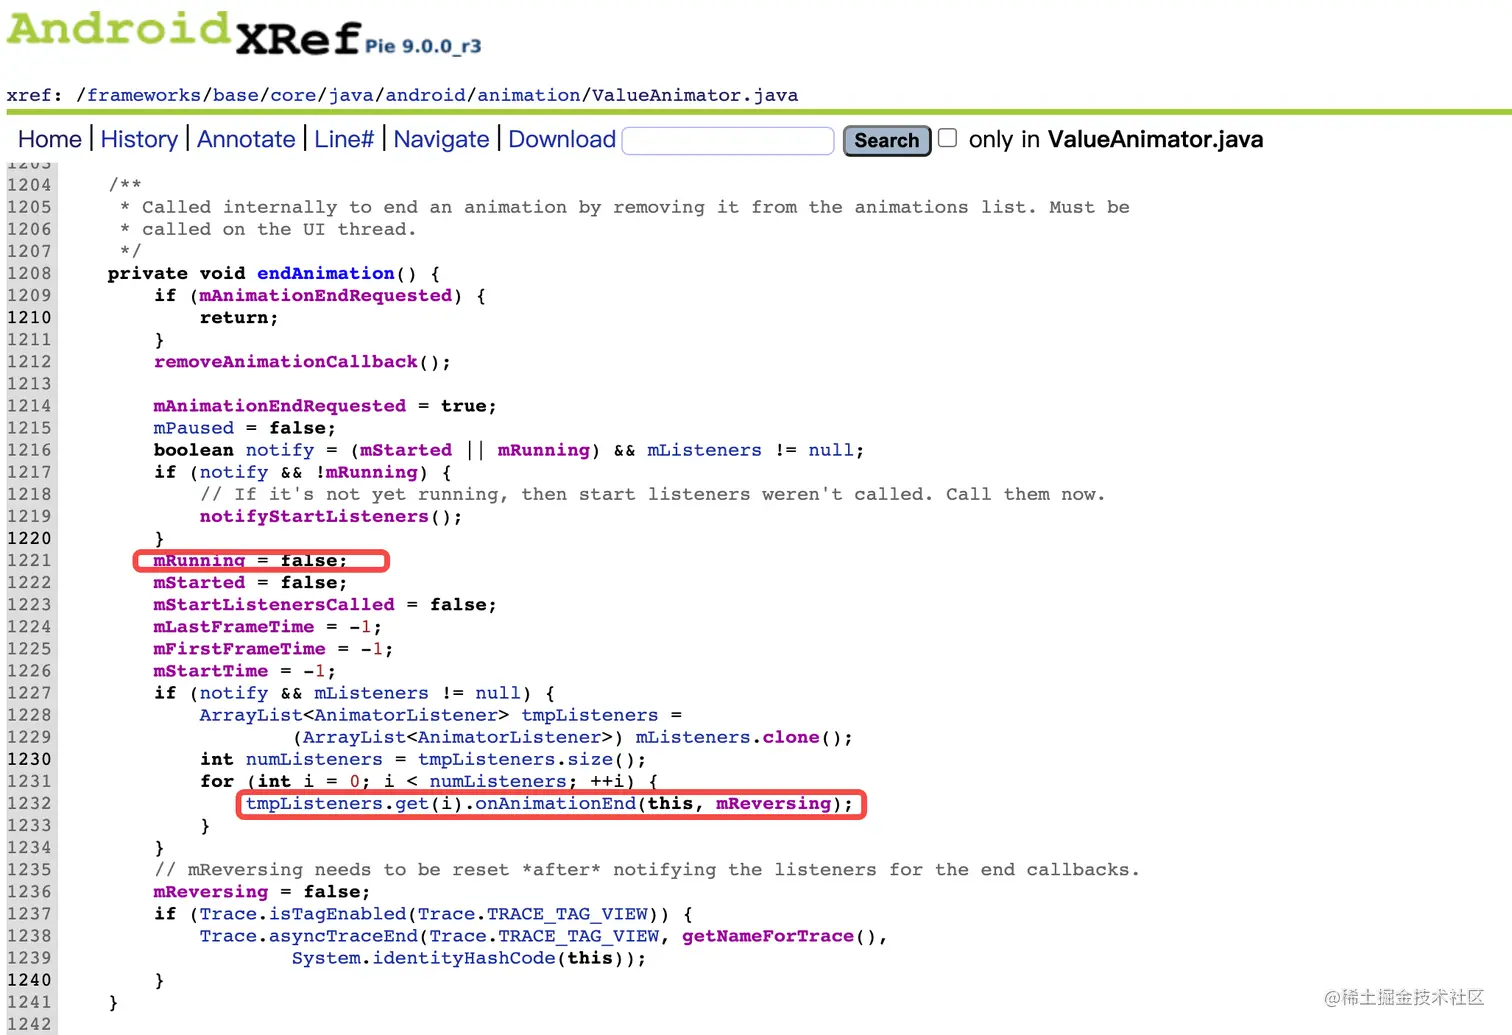Click line number 1230

29,759
